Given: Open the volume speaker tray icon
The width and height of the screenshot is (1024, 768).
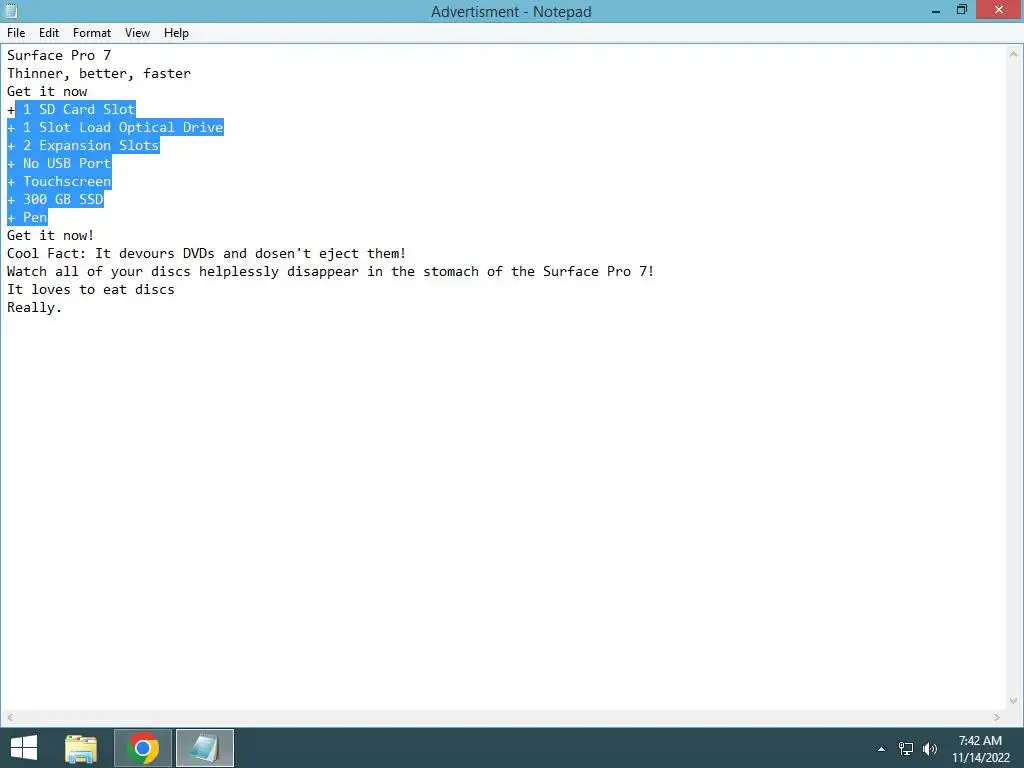Looking at the screenshot, I should 930,749.
